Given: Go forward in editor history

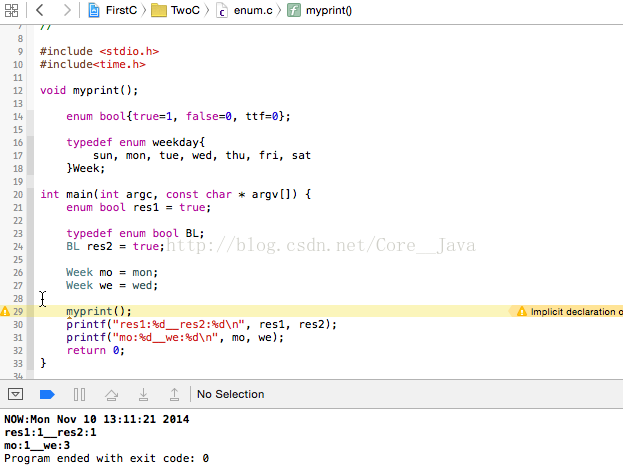Looking at the screenshot, I should click(67, 10).
